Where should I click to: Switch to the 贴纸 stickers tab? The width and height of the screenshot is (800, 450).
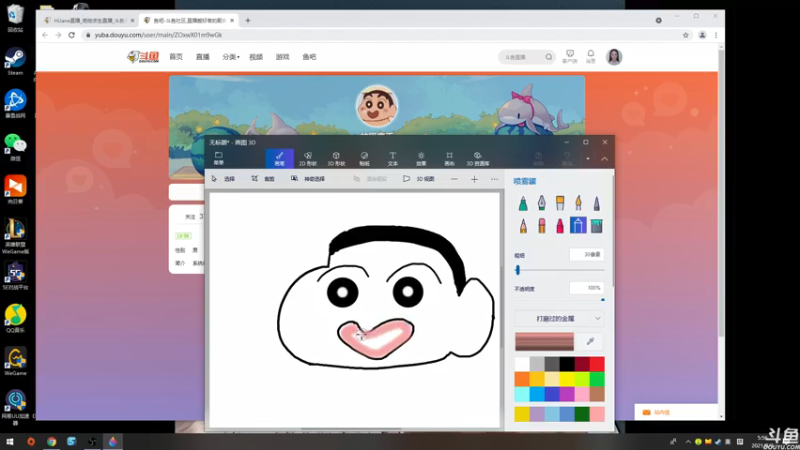point(364,159)
